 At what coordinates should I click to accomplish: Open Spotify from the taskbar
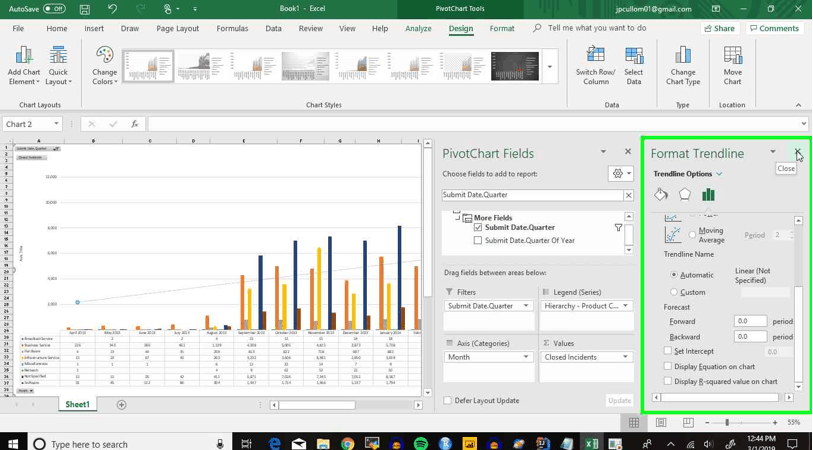[420, 443]
